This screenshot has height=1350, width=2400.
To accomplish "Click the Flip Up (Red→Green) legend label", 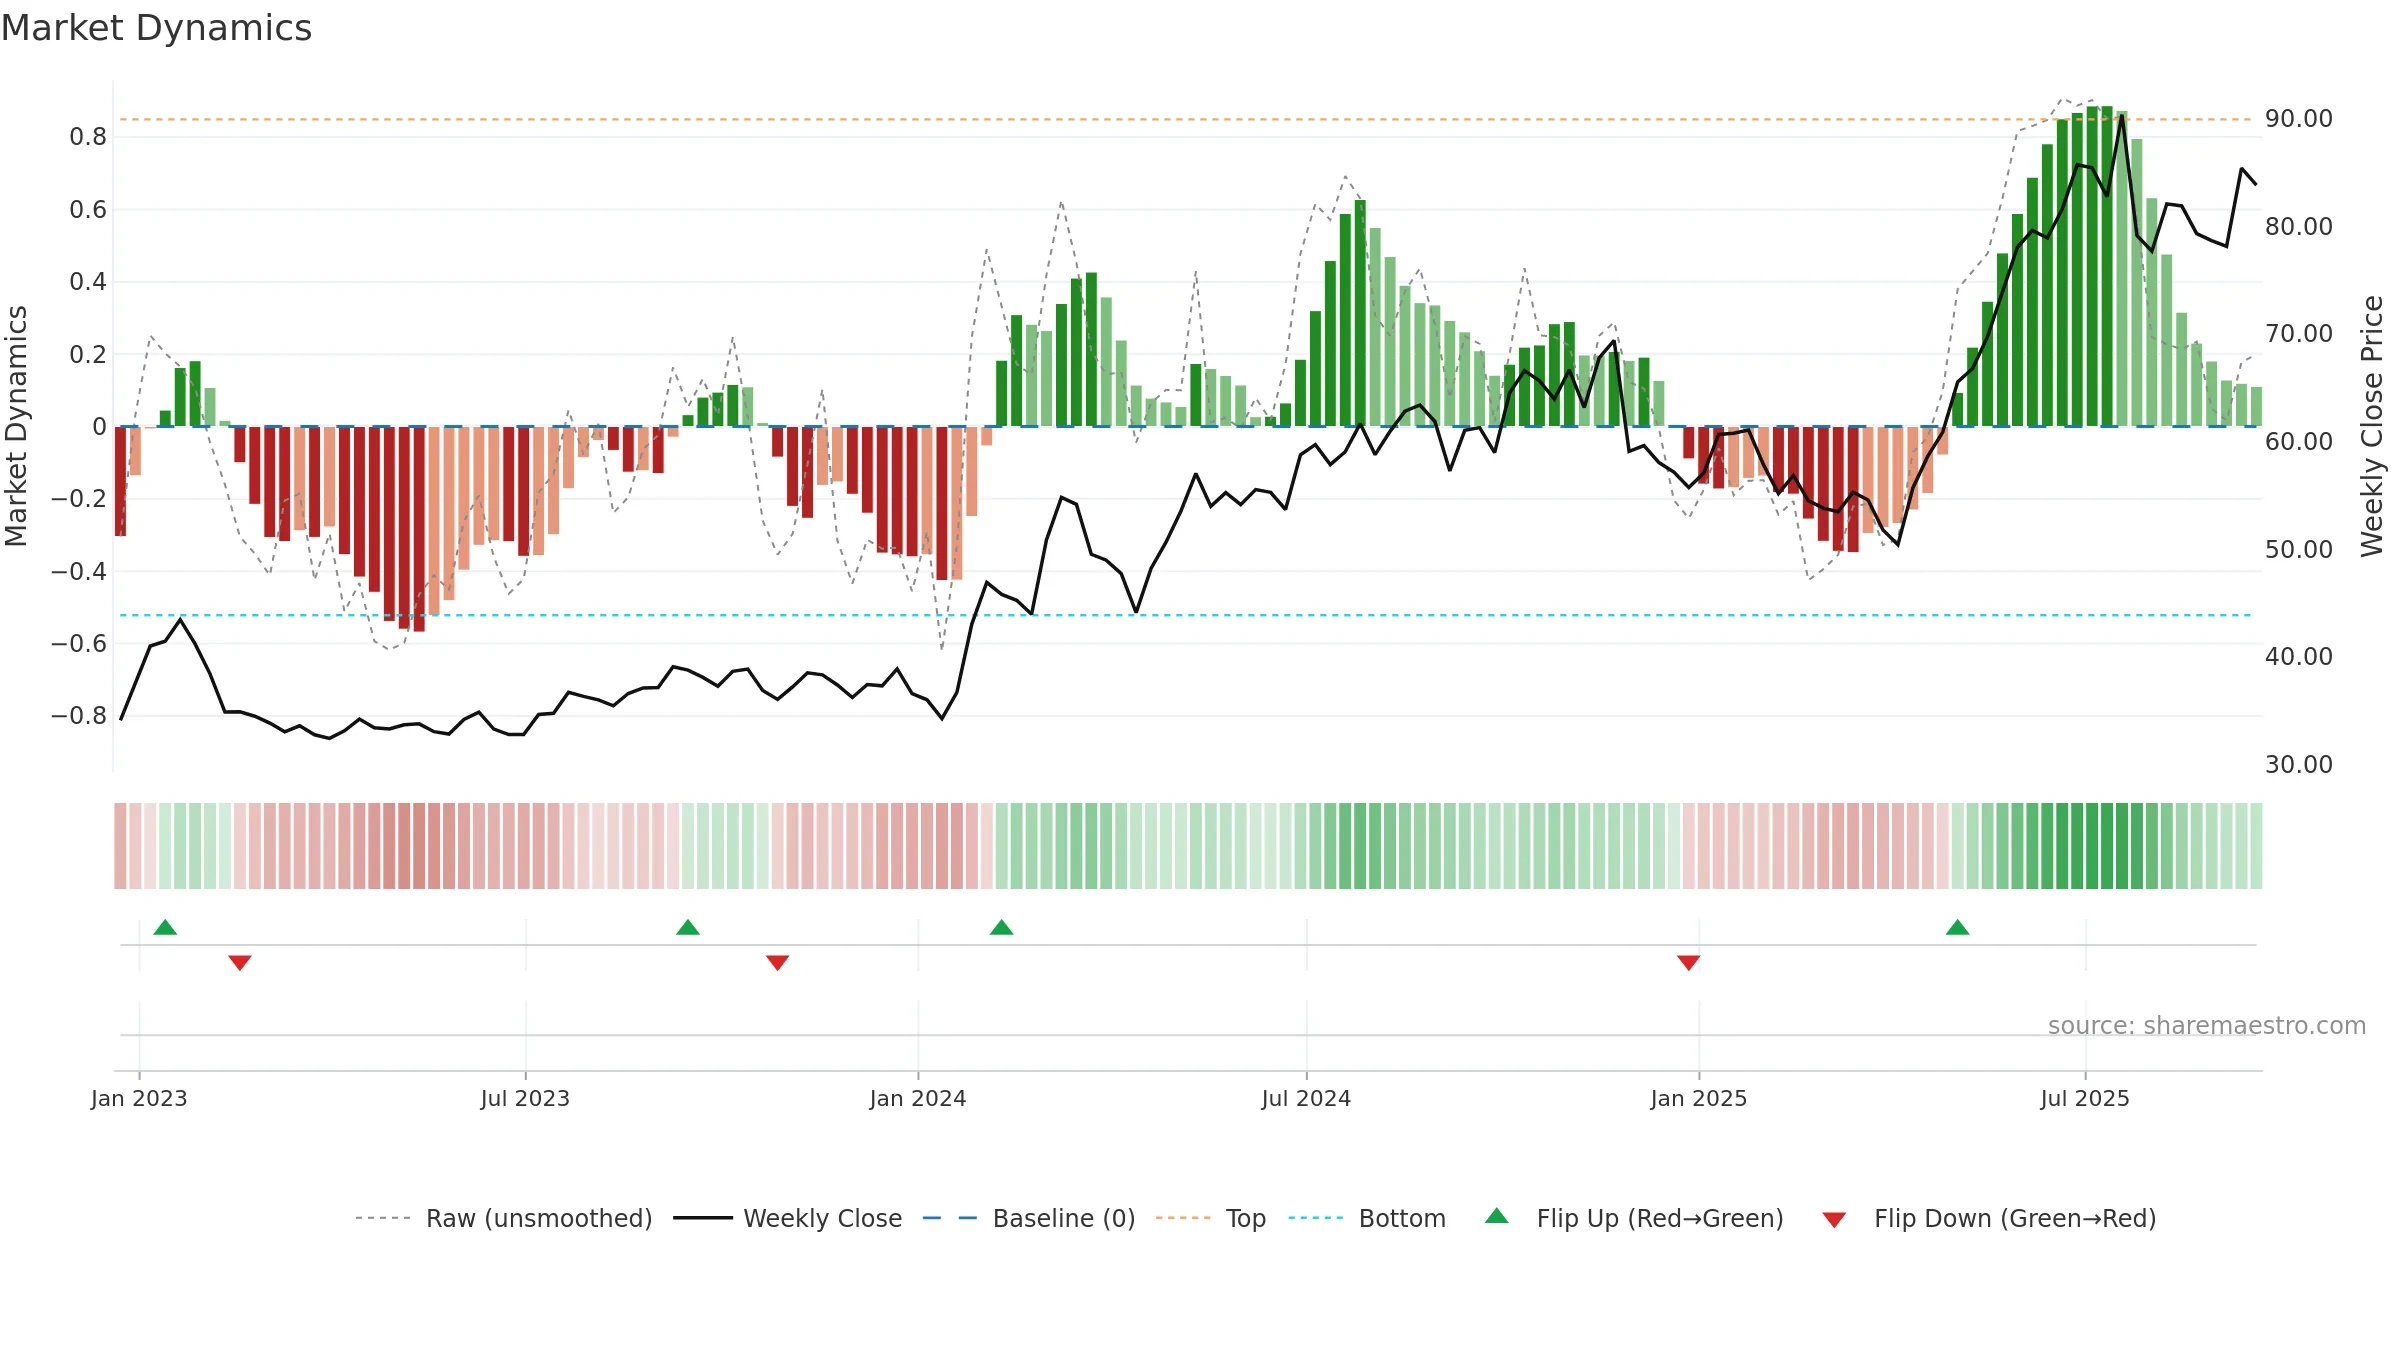I will 1660,1218.
